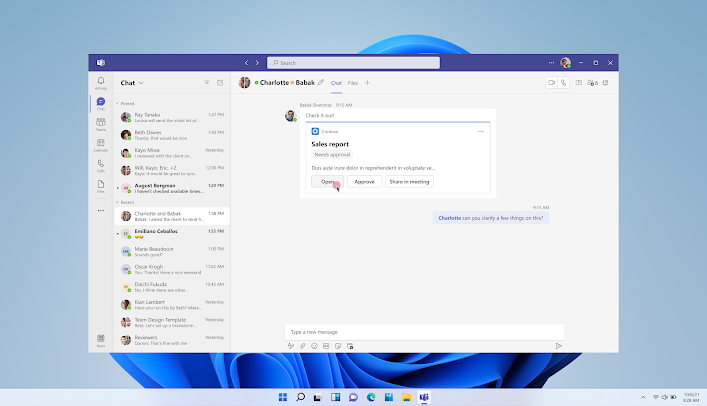Go forward with the right arrow
The image size is (707, 406).
(257, 63)
